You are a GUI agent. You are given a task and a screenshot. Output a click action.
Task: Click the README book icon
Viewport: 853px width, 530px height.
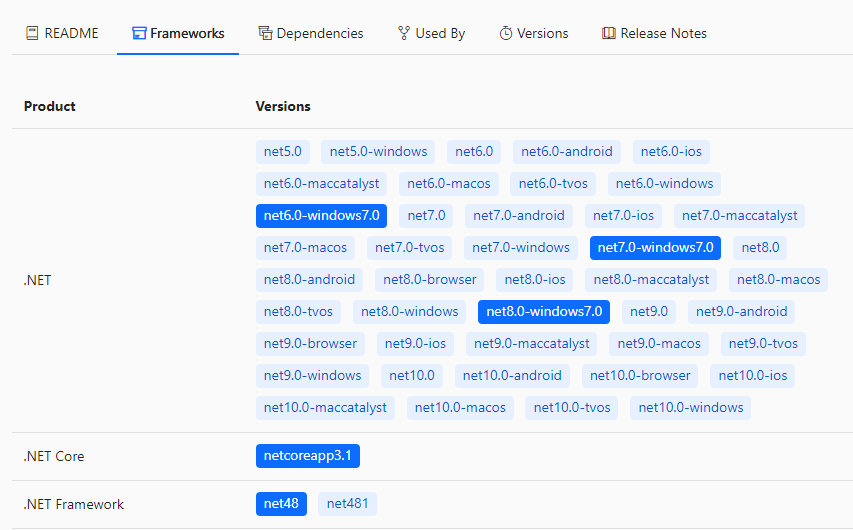tap(32, 33)
